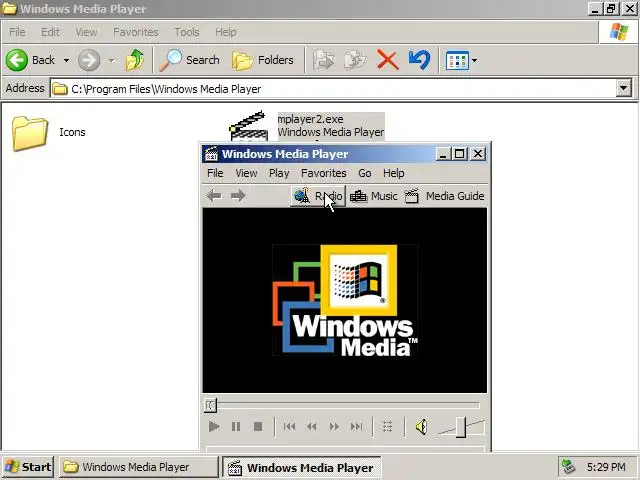
Task: Click the Pause button in the media player
Action: (236, 427)
